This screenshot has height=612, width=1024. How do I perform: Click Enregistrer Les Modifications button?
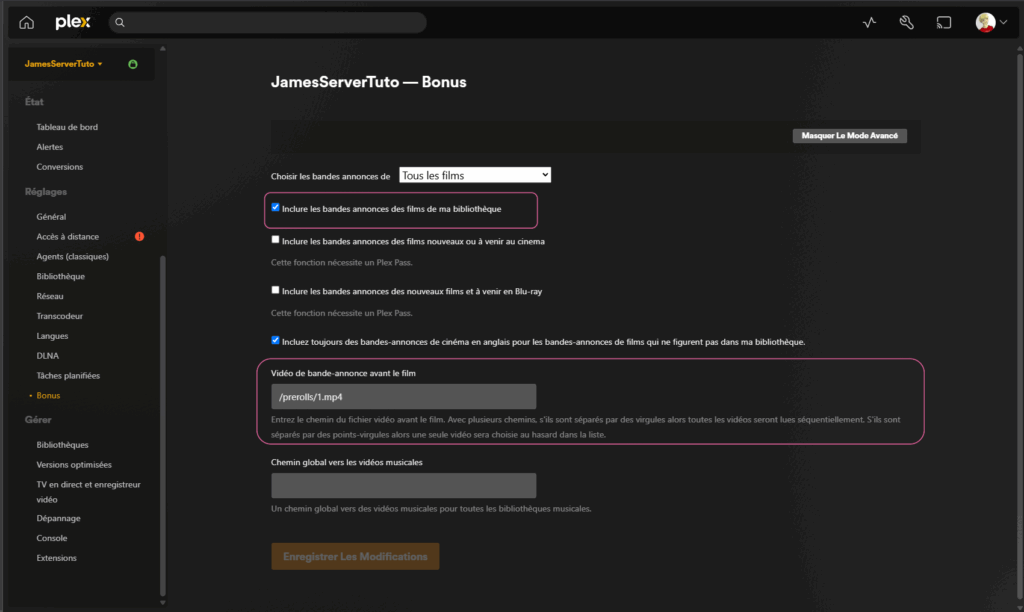point(355,556)
